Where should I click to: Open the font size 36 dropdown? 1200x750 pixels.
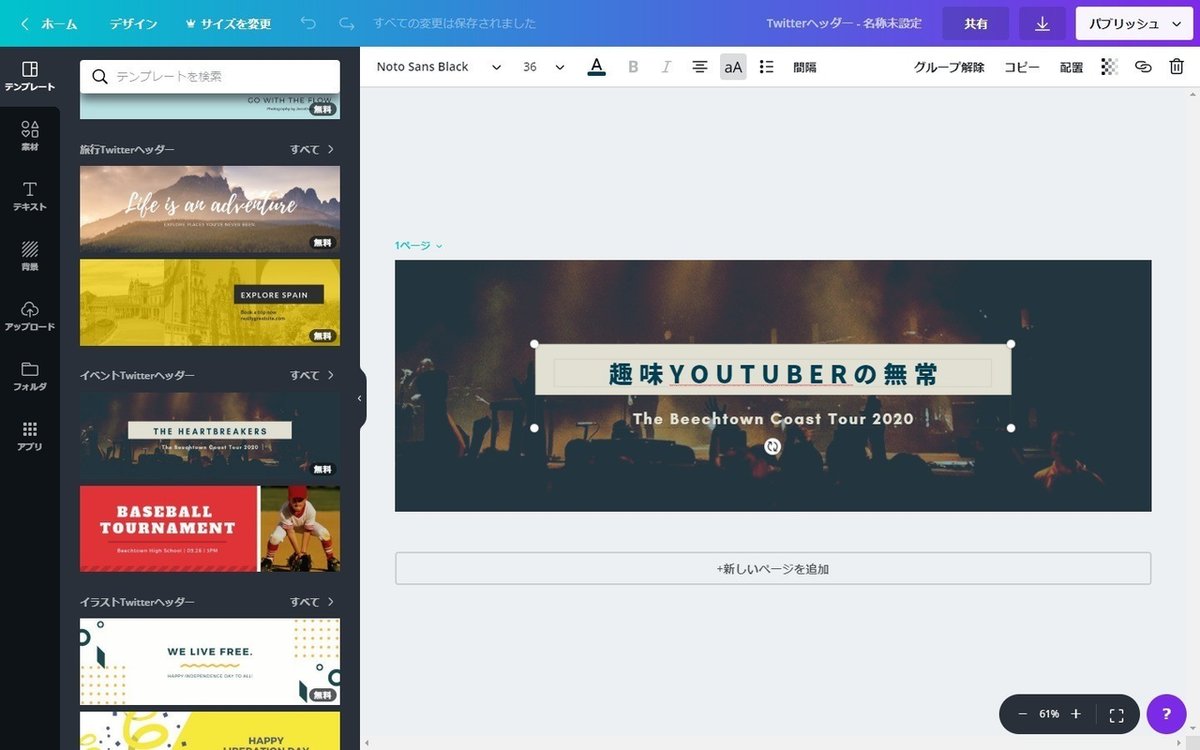tap(543, 67)
